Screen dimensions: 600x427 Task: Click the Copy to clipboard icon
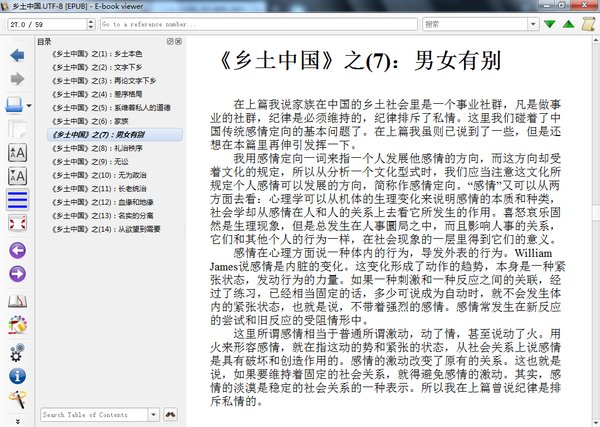17,129
